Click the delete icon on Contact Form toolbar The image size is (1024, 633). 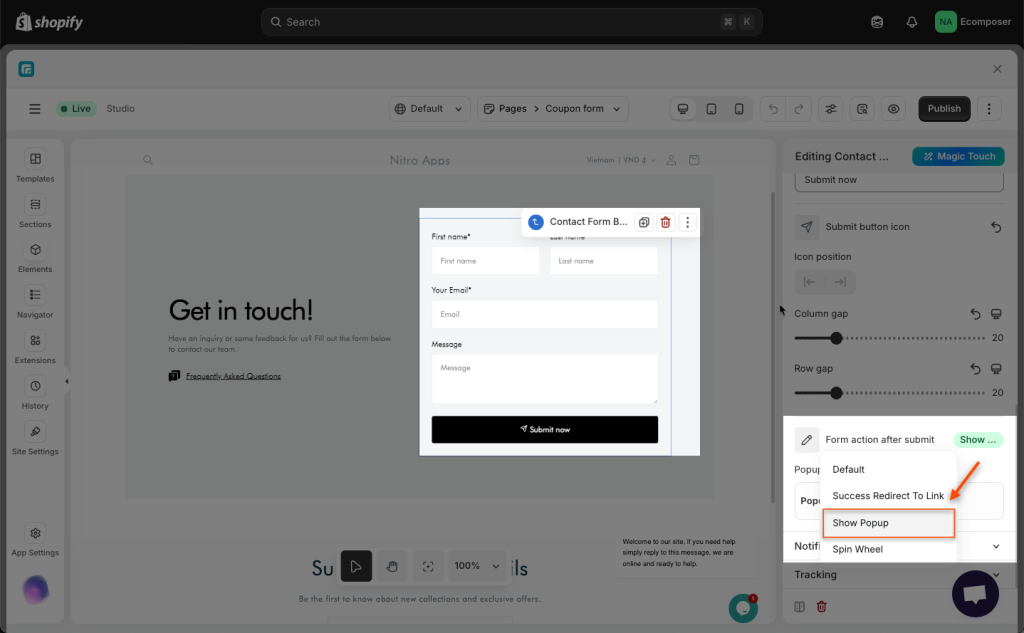pyautogui.click(x=666, y=222)
